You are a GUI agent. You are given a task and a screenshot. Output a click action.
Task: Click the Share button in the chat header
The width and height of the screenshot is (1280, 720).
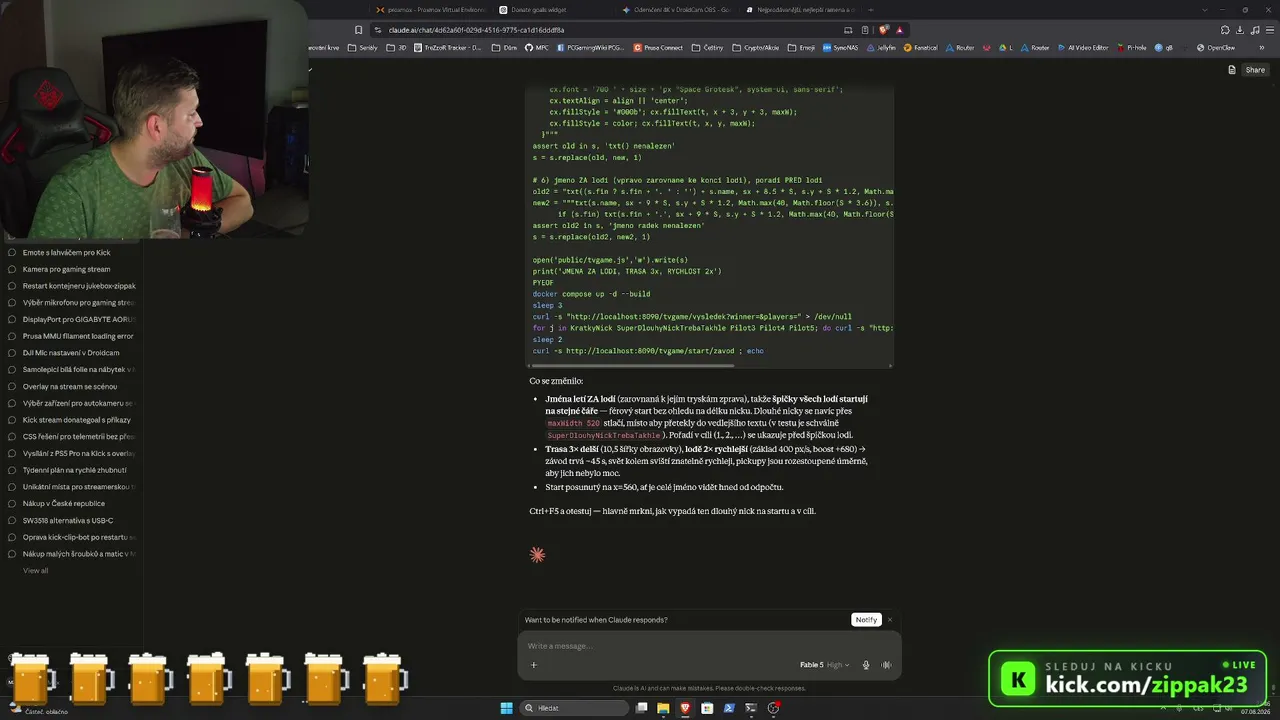click(1254, 70)
